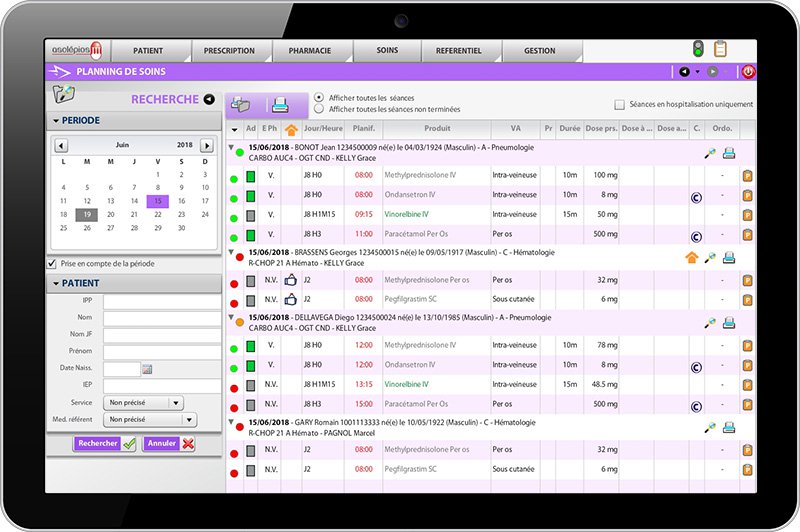Screen dimensions: 800x532
Task: Click the red power logout icon
Action: point(748,72)
